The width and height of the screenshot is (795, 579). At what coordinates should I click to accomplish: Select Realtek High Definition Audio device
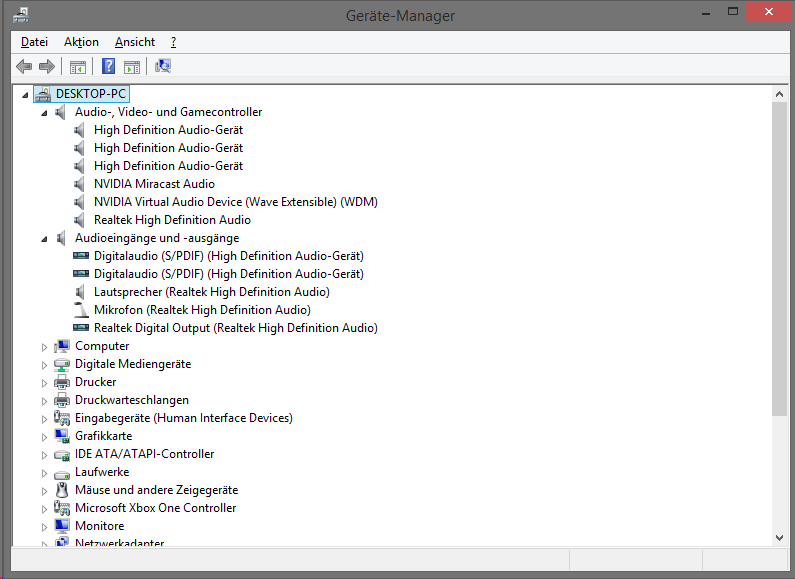point(172,220)
